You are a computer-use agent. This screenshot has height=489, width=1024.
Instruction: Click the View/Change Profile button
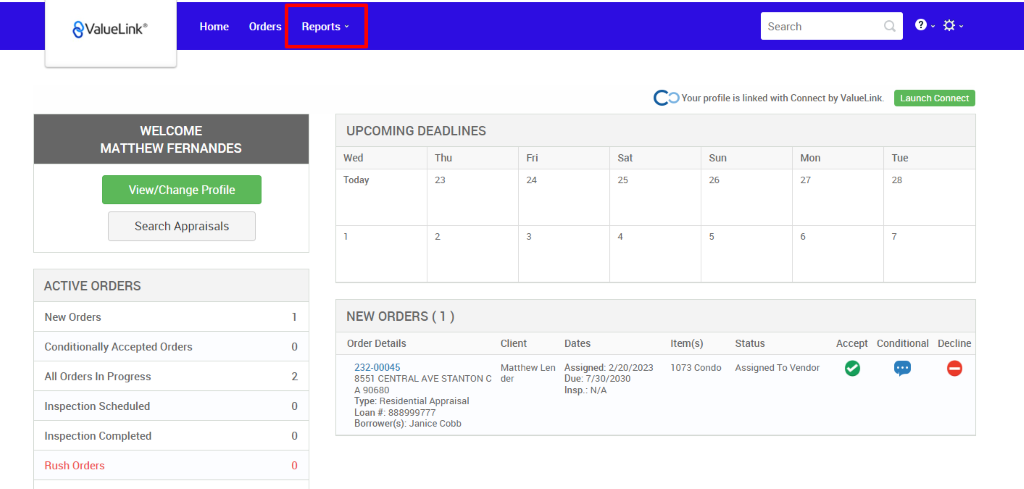click(182, 189)
